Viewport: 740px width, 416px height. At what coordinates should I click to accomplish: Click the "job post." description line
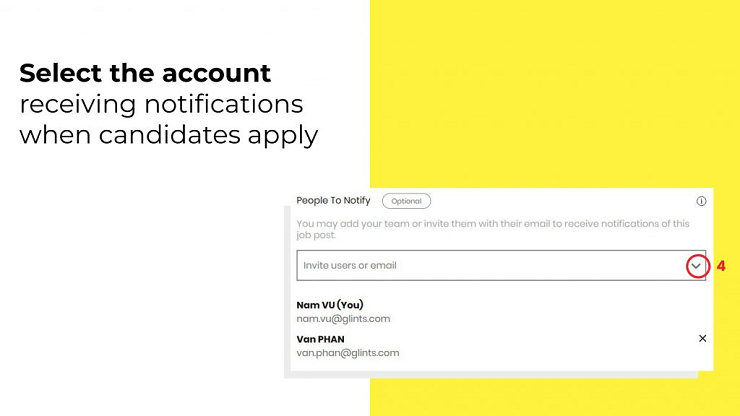pyautogui.click(x=316, y=235)
